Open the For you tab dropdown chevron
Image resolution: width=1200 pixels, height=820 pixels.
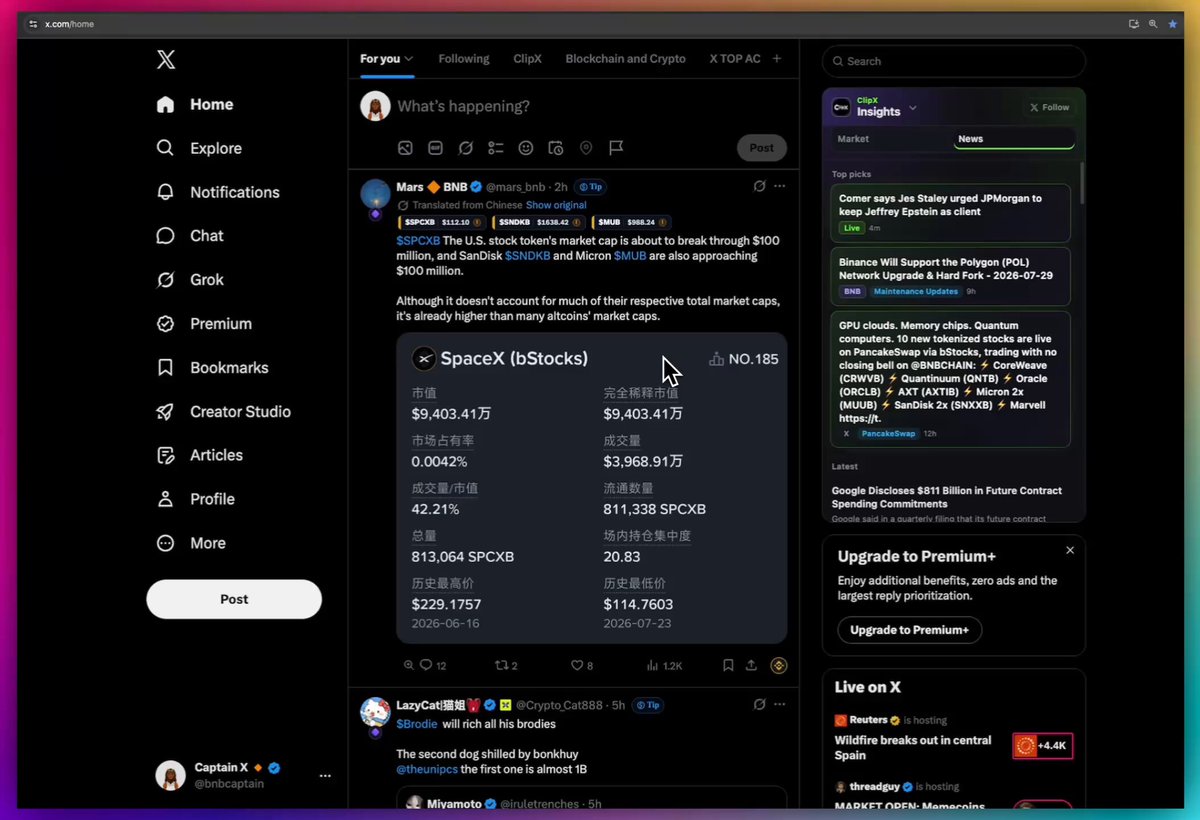tap(409, 59)
